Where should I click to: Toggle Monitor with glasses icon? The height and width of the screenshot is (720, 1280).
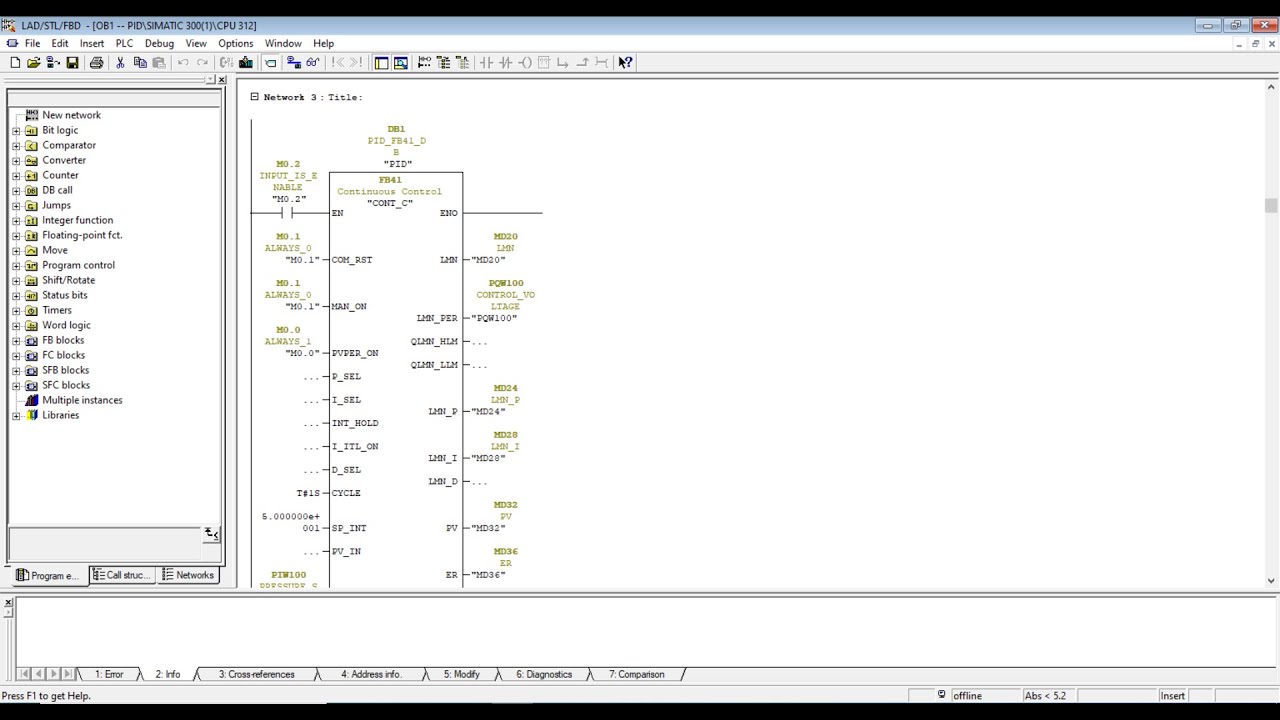(313, 62)
